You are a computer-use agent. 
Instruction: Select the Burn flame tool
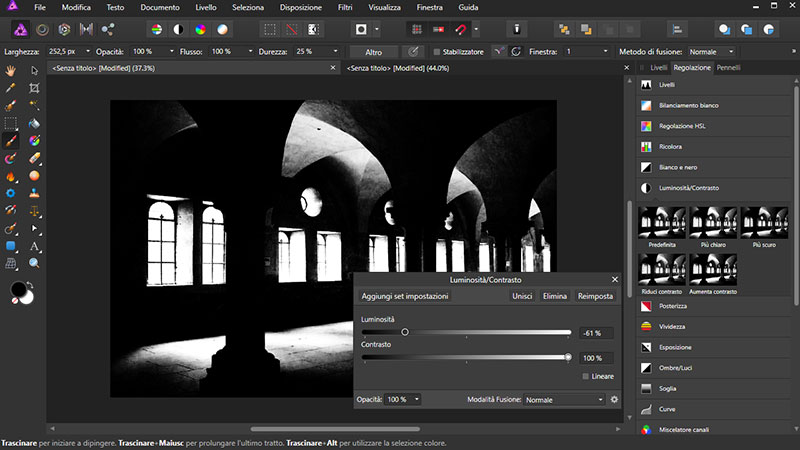(11, 176)
